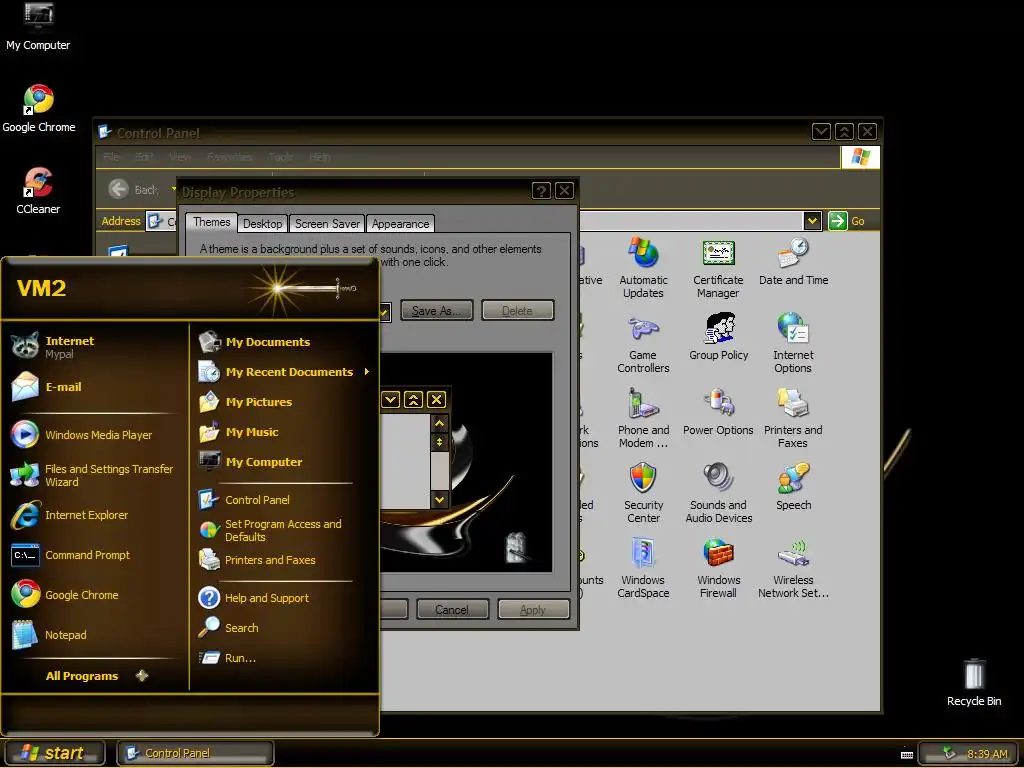The height and width of the screenshot is (768, 1024).
Task: Open Files and Settings Transfer Wizard
Action: point(95,475)
